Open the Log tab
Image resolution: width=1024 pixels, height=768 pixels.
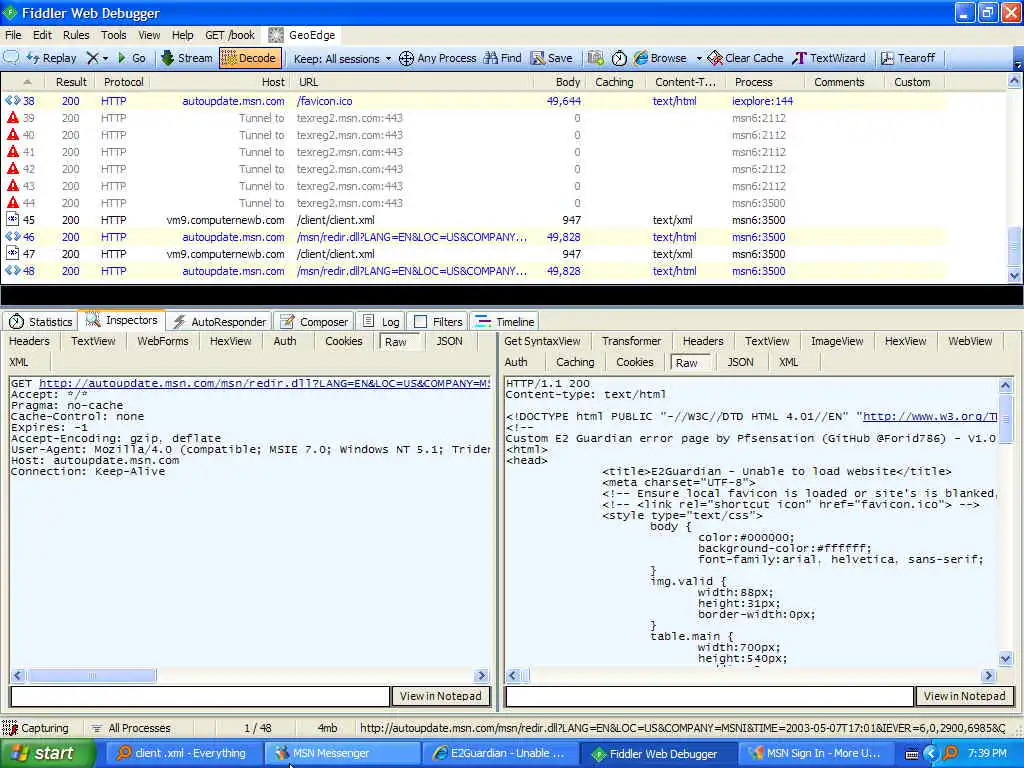click(x=381, y=321)
